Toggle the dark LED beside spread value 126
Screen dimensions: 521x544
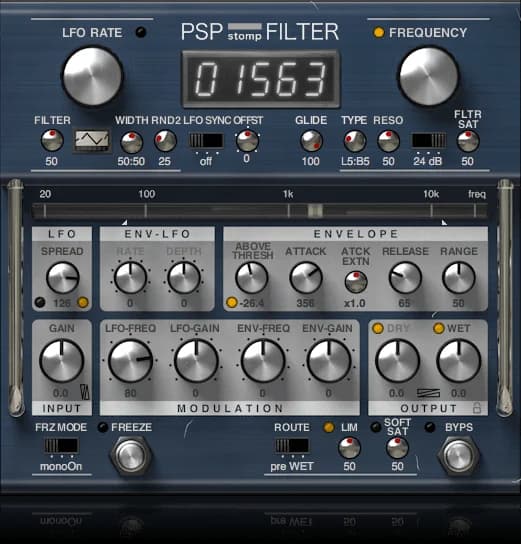click(x=40, y=303)
